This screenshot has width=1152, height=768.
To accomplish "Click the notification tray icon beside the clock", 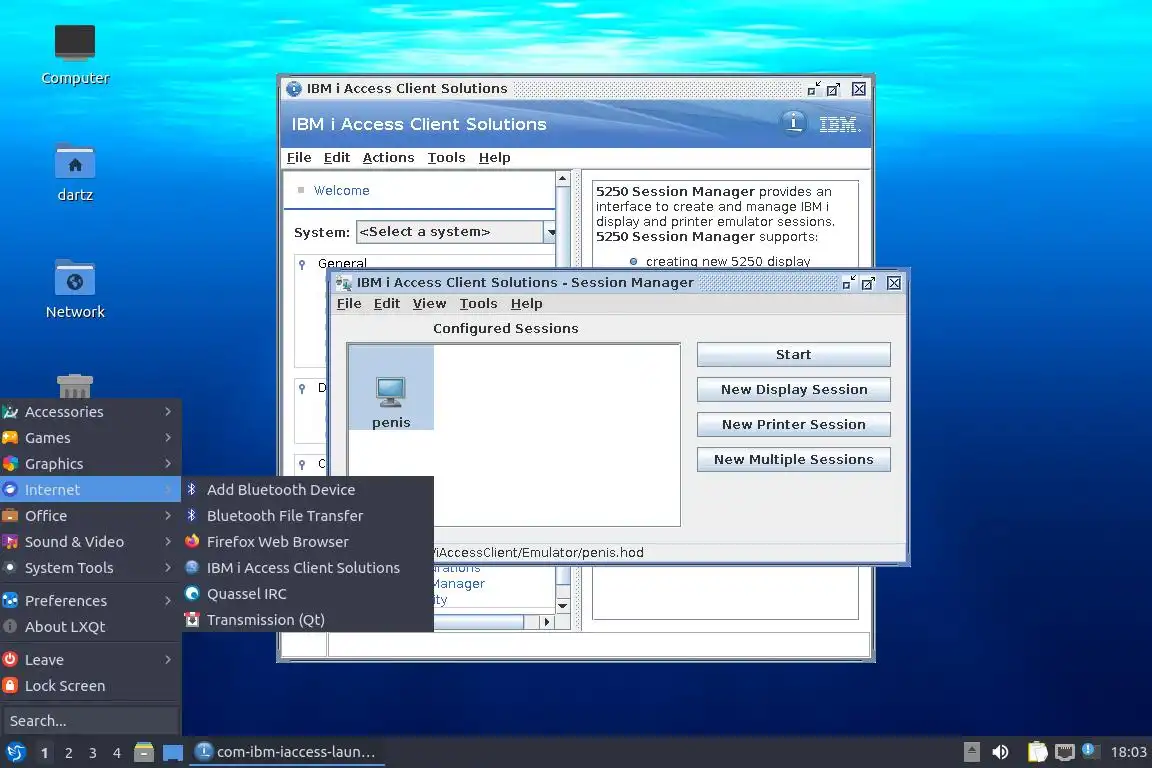I will [x=1090, y=750].
